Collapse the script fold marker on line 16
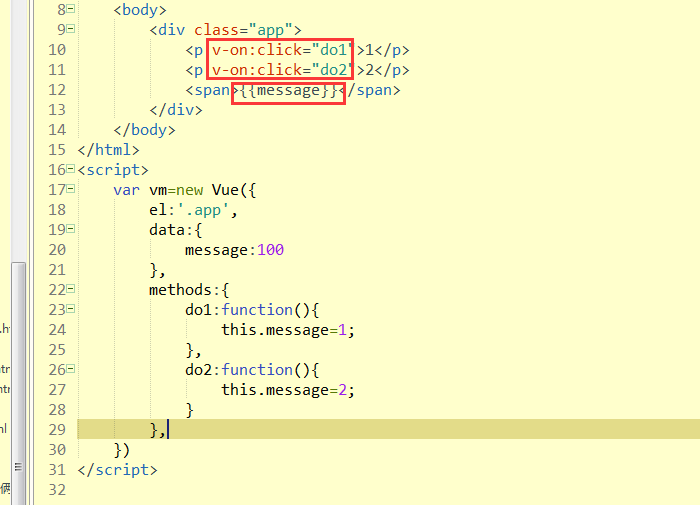The height and width of the screenshot is (505, 700). (x=71, y=169)
